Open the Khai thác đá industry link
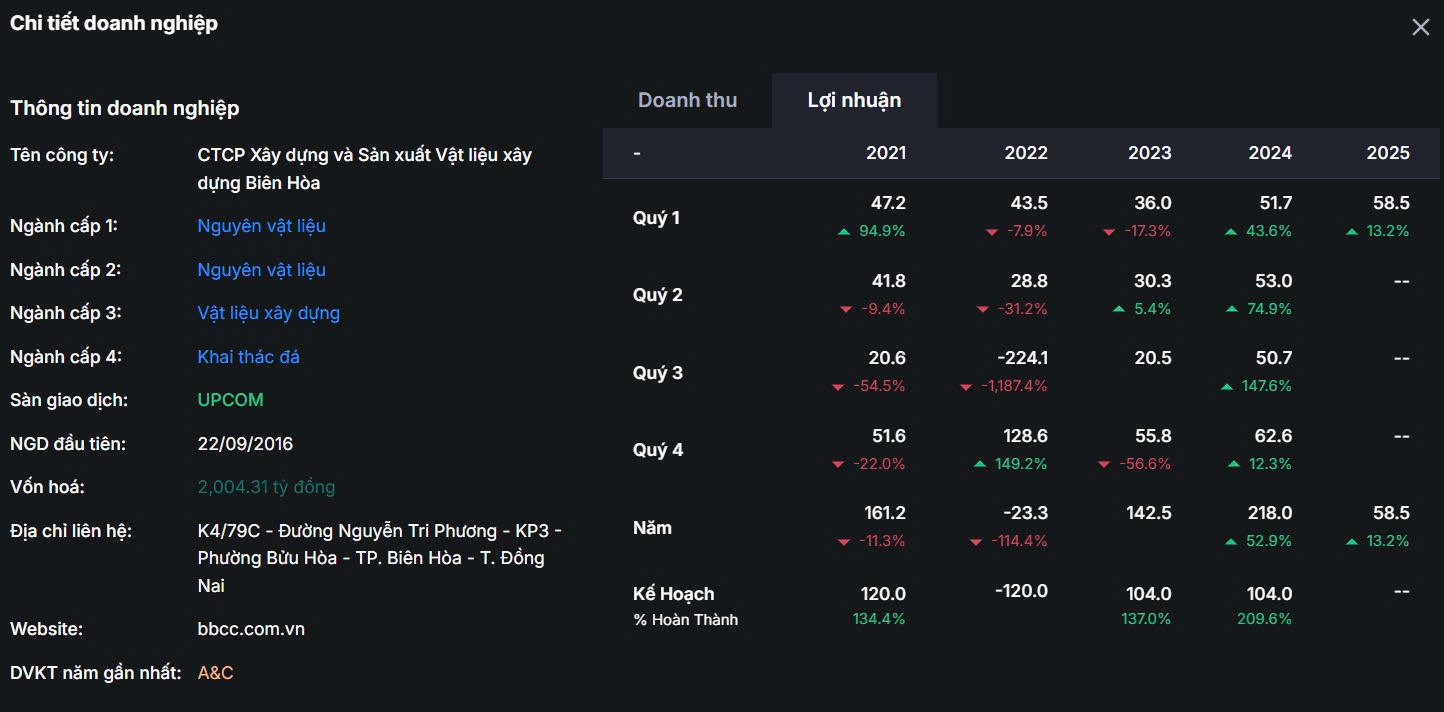 tap(248, 357)
